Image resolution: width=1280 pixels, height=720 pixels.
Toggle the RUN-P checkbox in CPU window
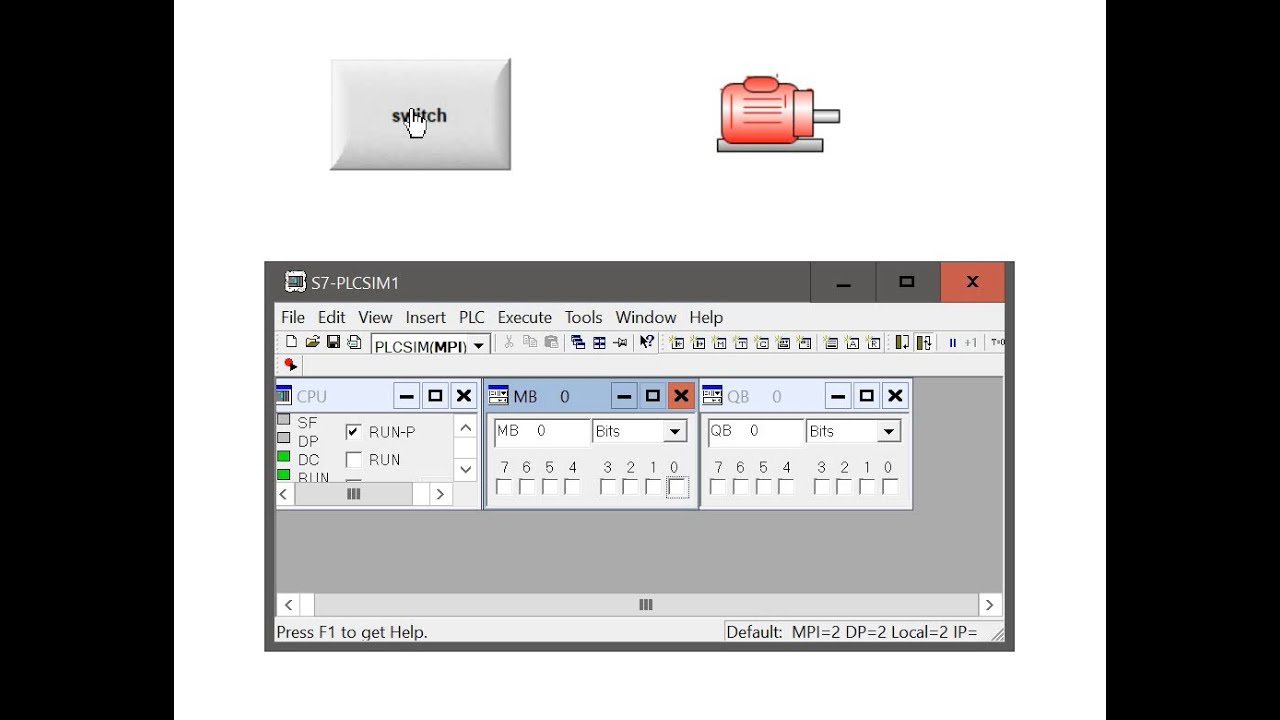(353, 432)
